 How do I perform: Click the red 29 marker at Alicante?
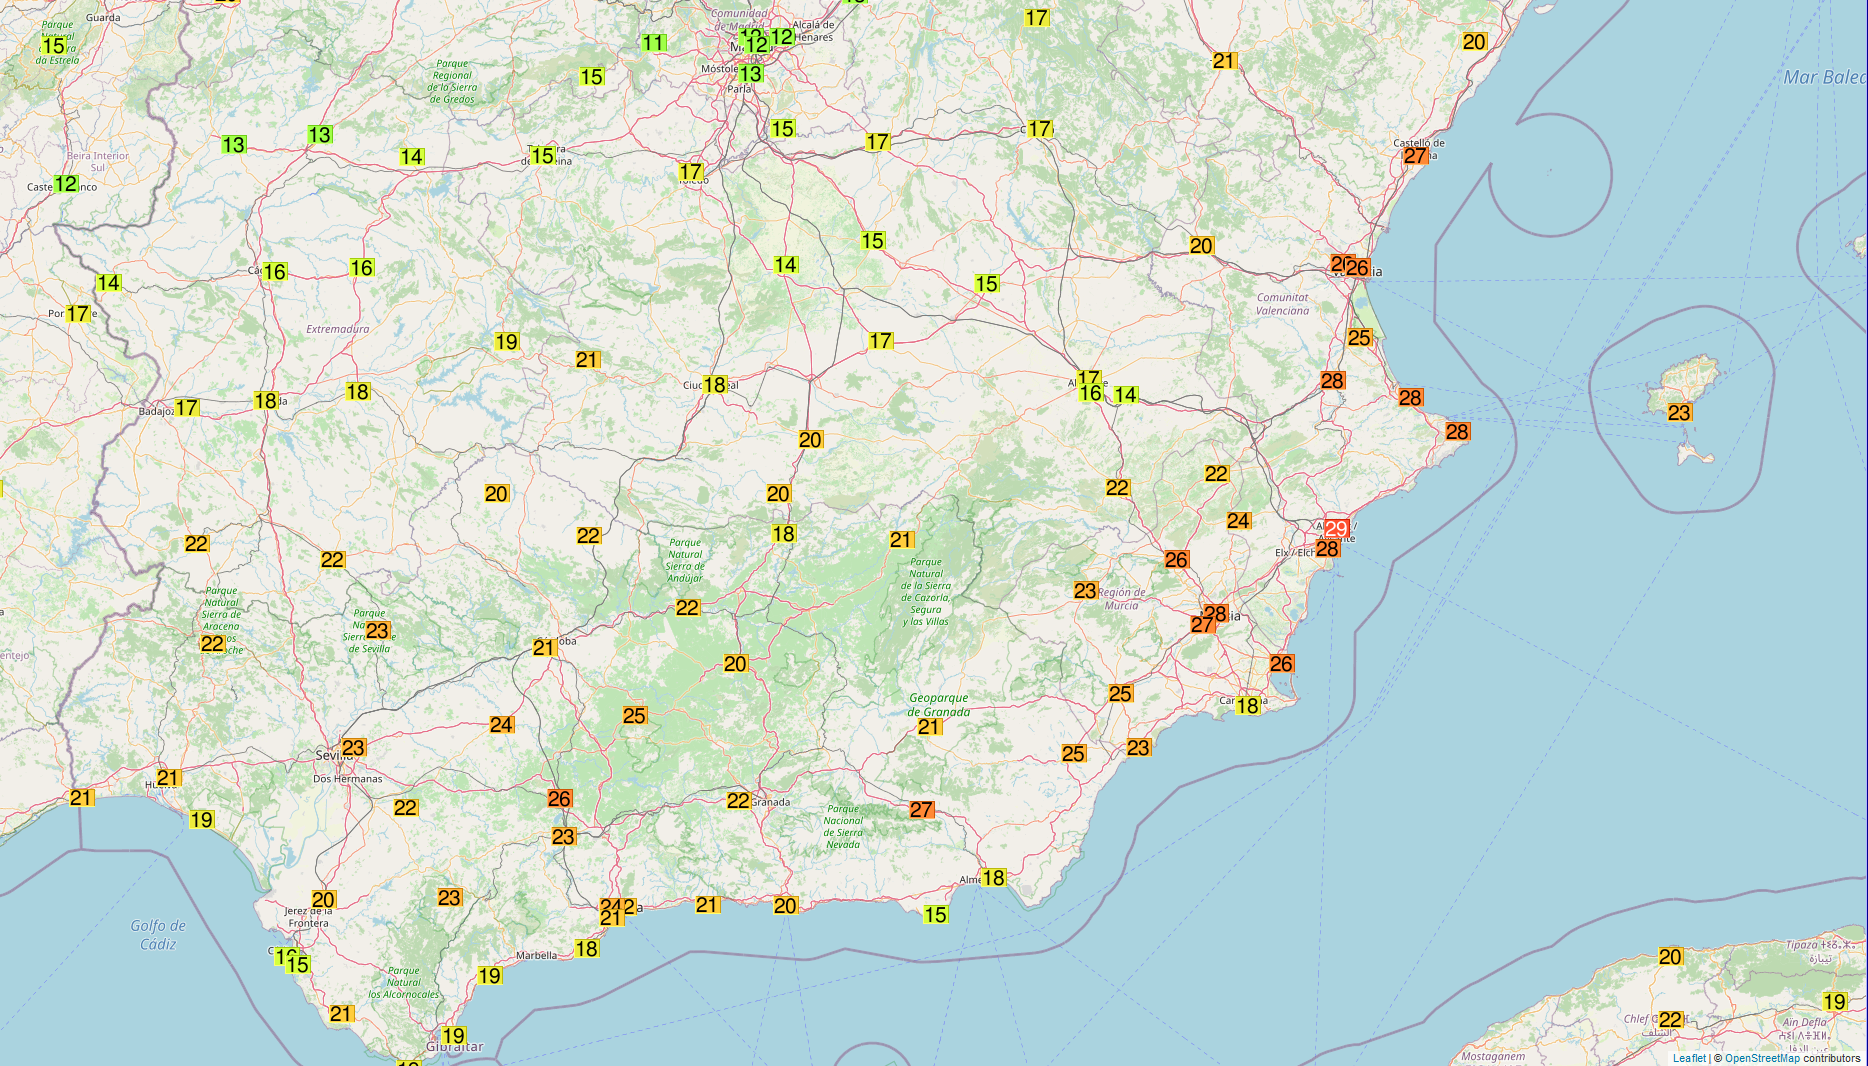pos(1336,528)
